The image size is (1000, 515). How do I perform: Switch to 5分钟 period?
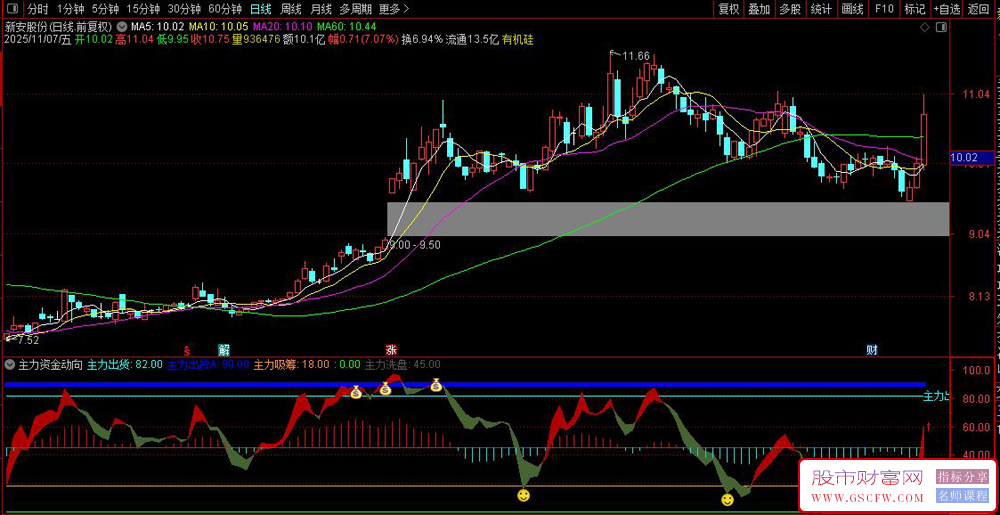[105, 9]
